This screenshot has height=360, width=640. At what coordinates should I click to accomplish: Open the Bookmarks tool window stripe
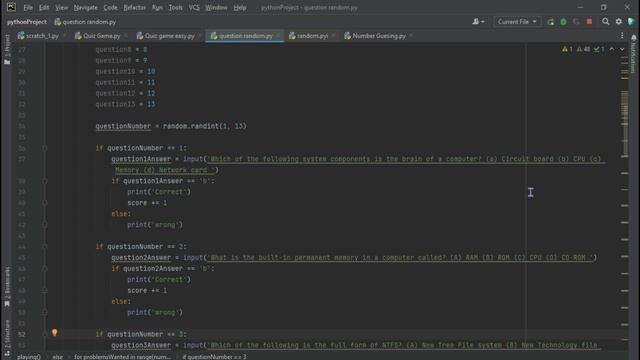(7, 287)
